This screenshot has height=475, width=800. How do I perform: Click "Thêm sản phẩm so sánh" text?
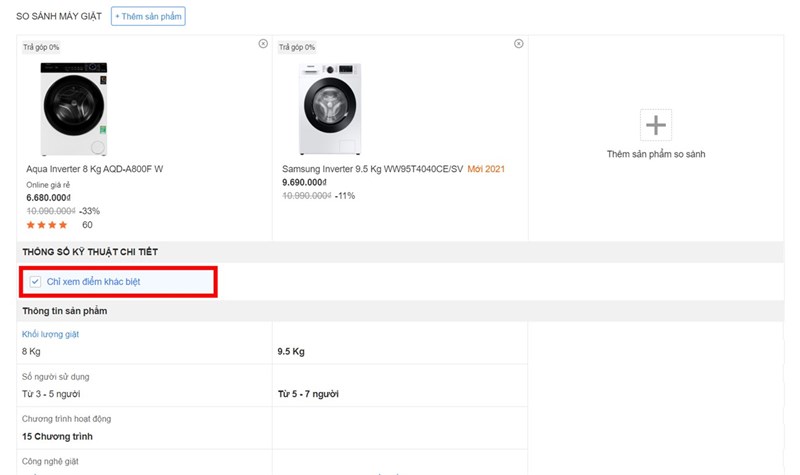656,154
